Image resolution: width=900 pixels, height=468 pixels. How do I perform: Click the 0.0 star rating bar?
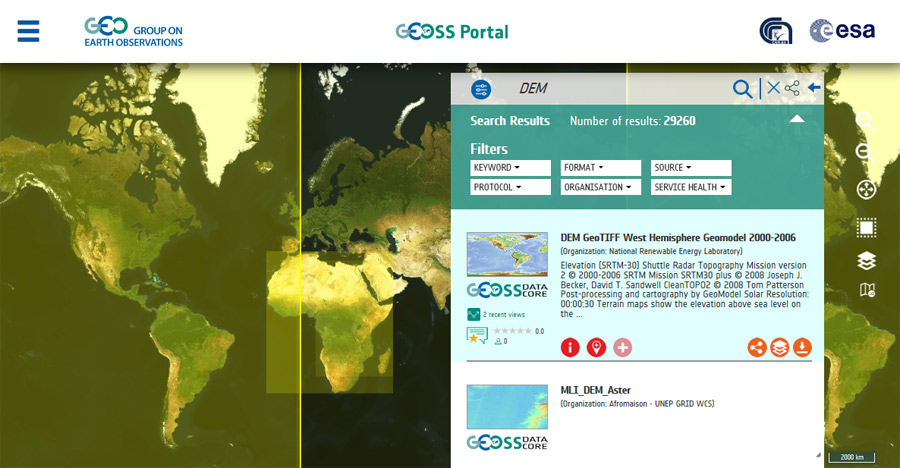pyautogui.click(x=512, y=331)
